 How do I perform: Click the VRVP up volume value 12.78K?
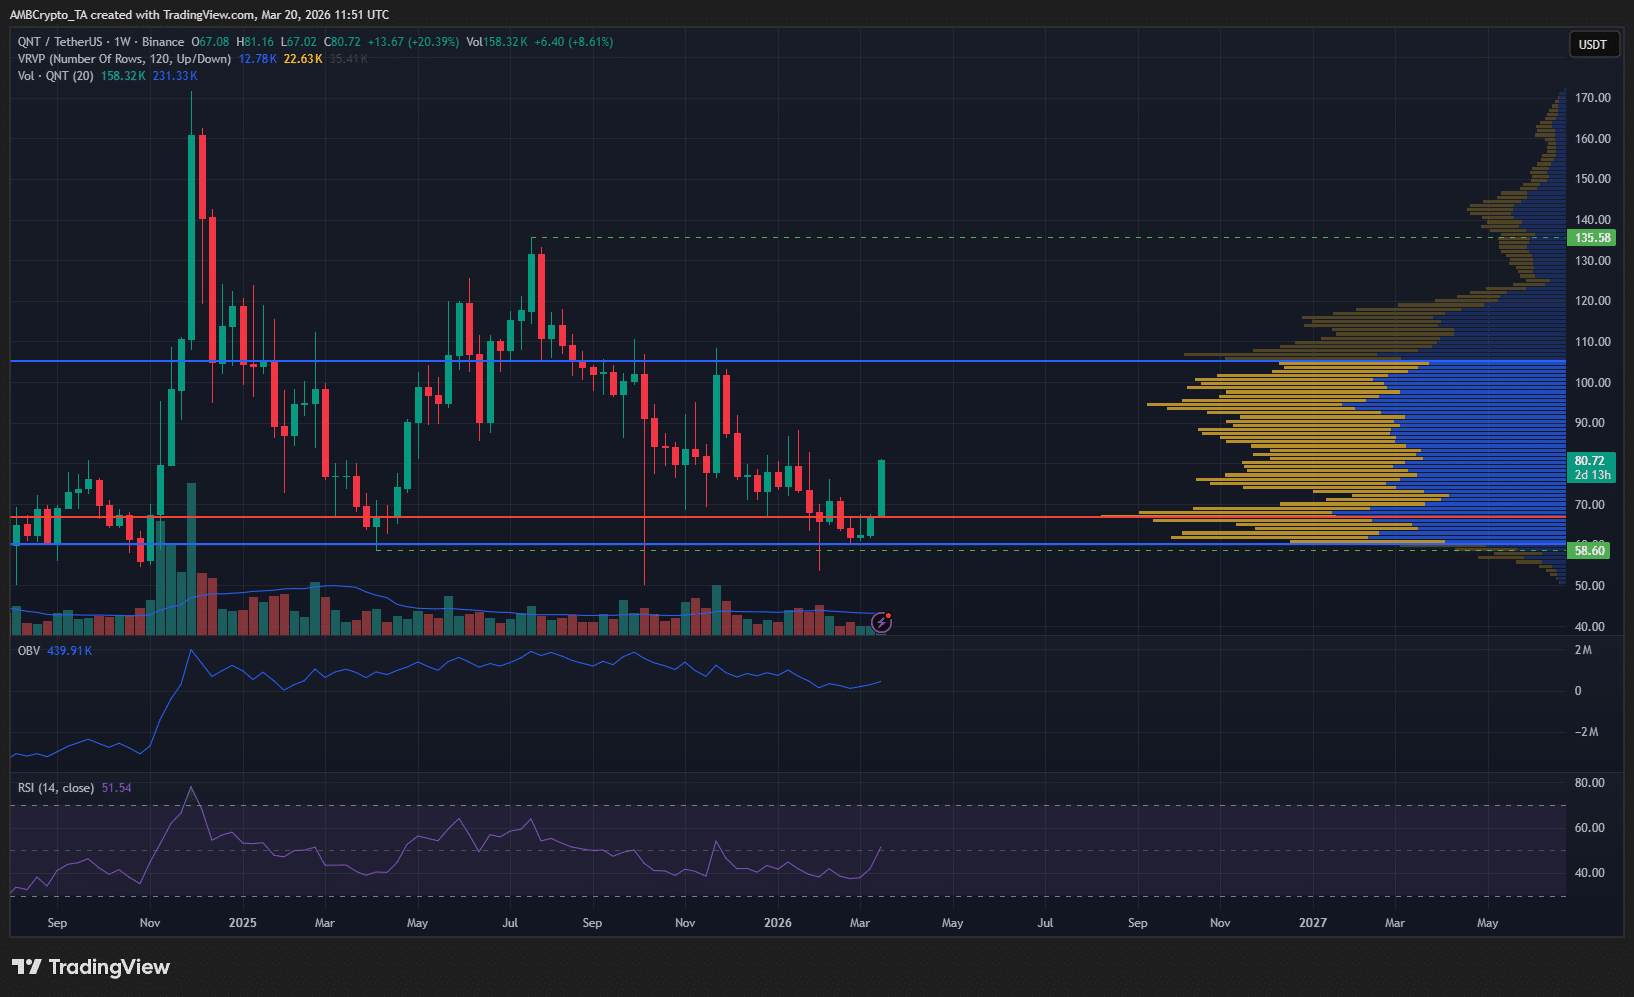(x=257, y=59)
